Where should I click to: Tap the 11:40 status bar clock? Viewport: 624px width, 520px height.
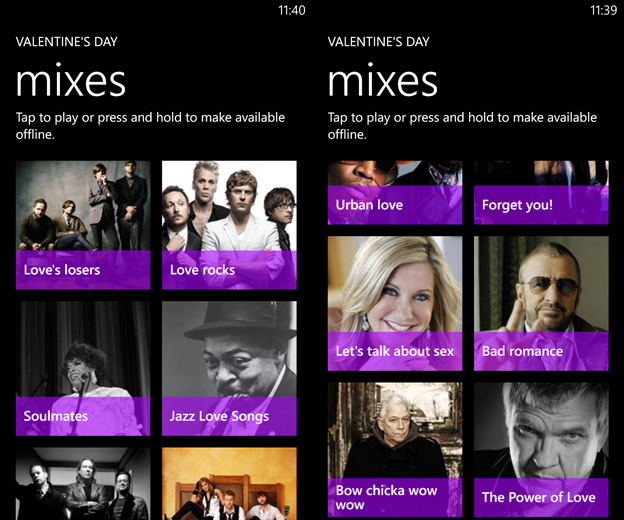coord(292,10)
